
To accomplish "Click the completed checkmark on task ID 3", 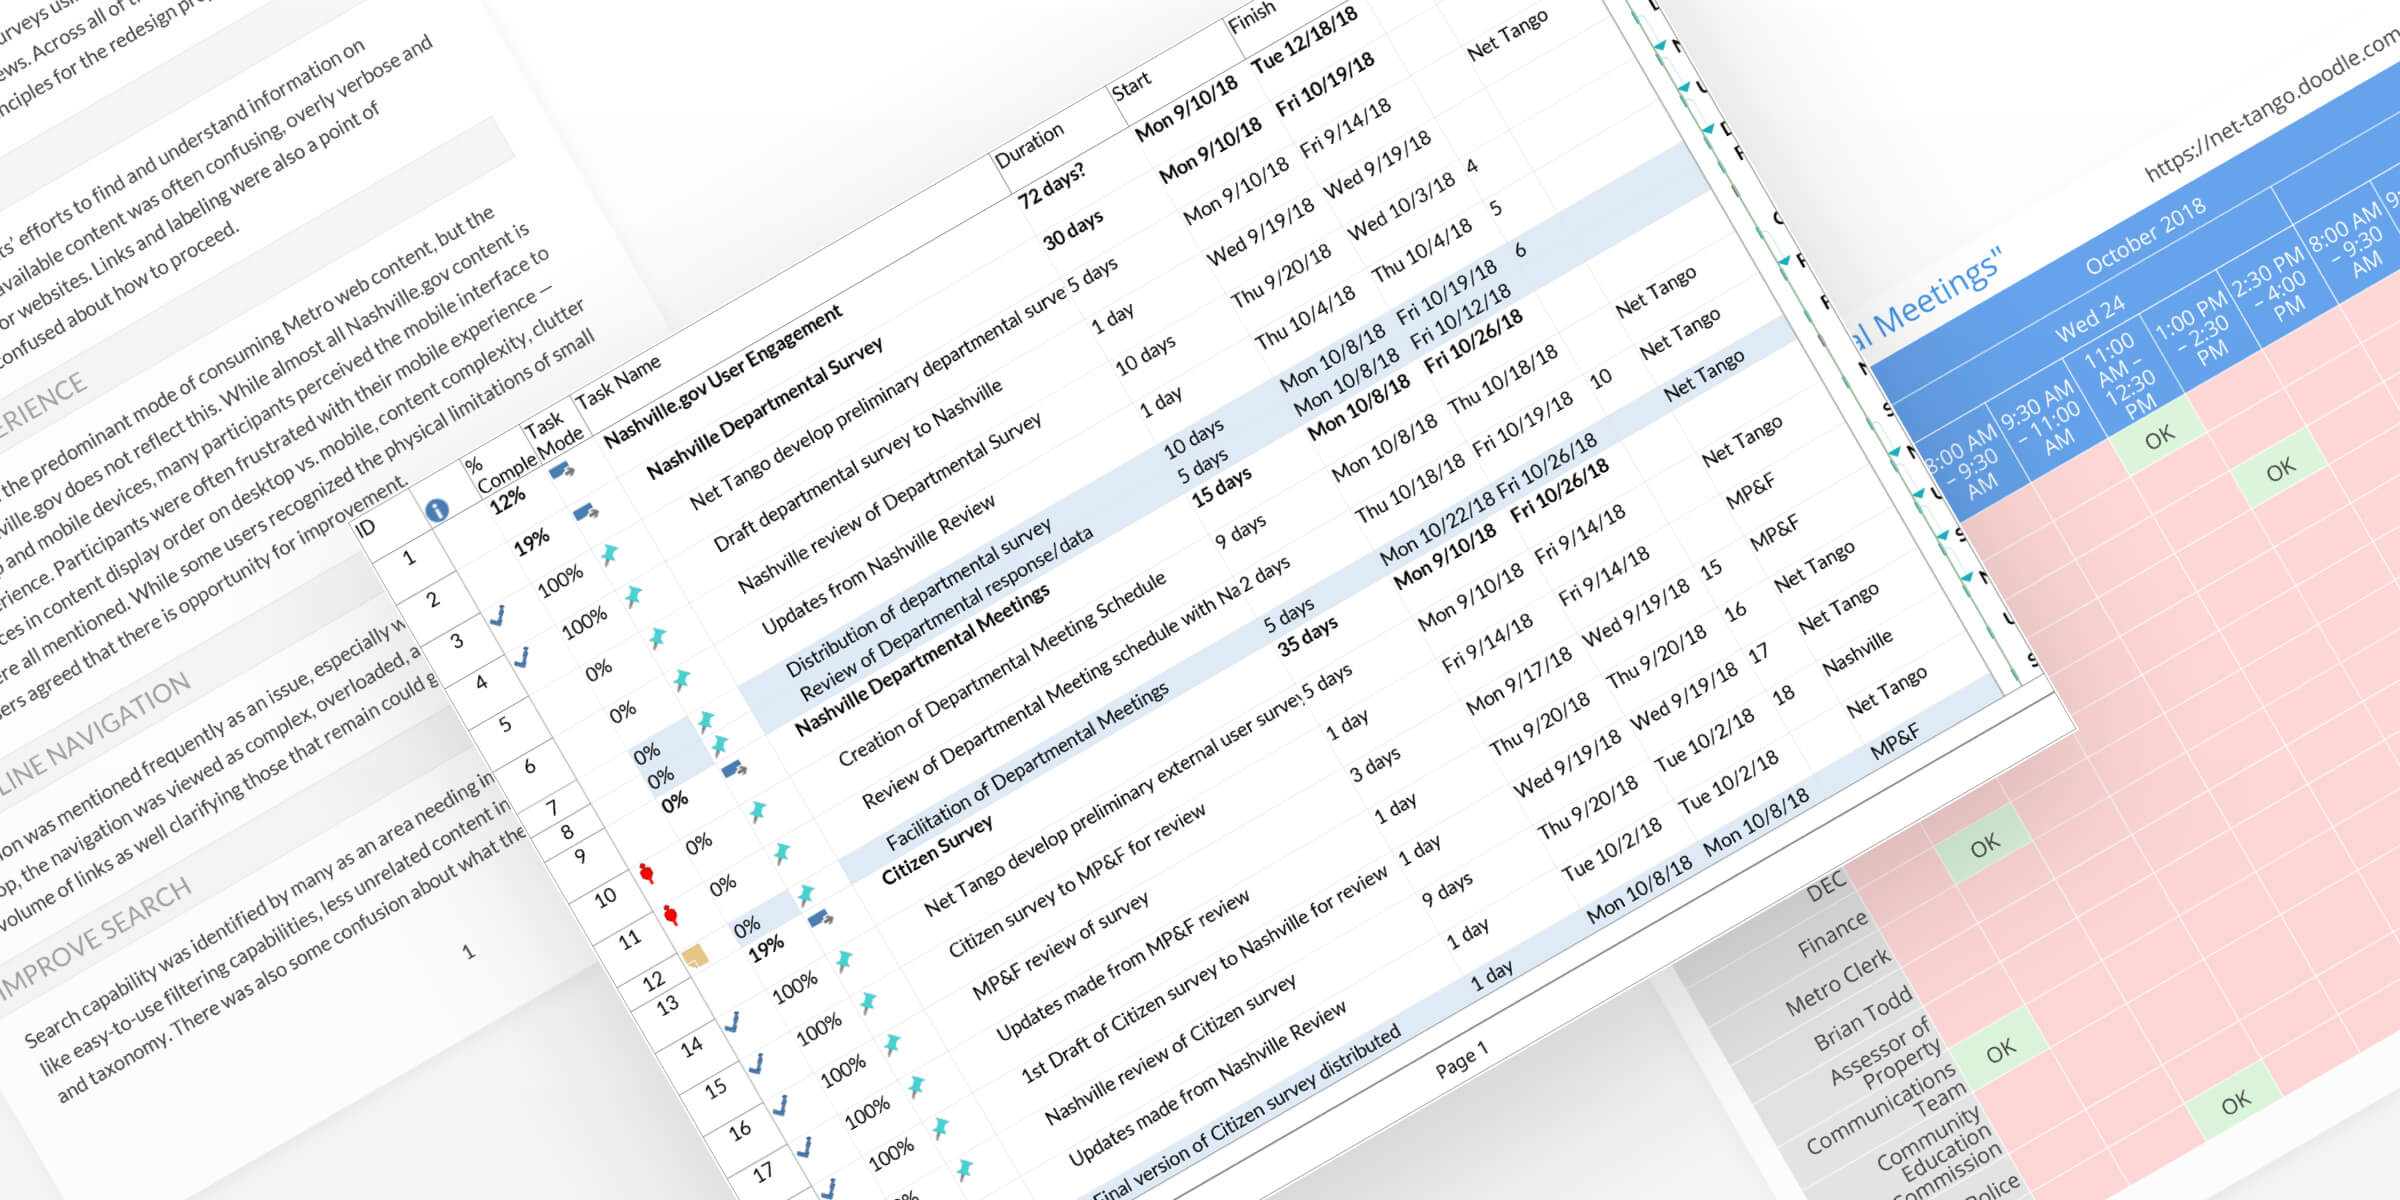I will tap(497, 616).
